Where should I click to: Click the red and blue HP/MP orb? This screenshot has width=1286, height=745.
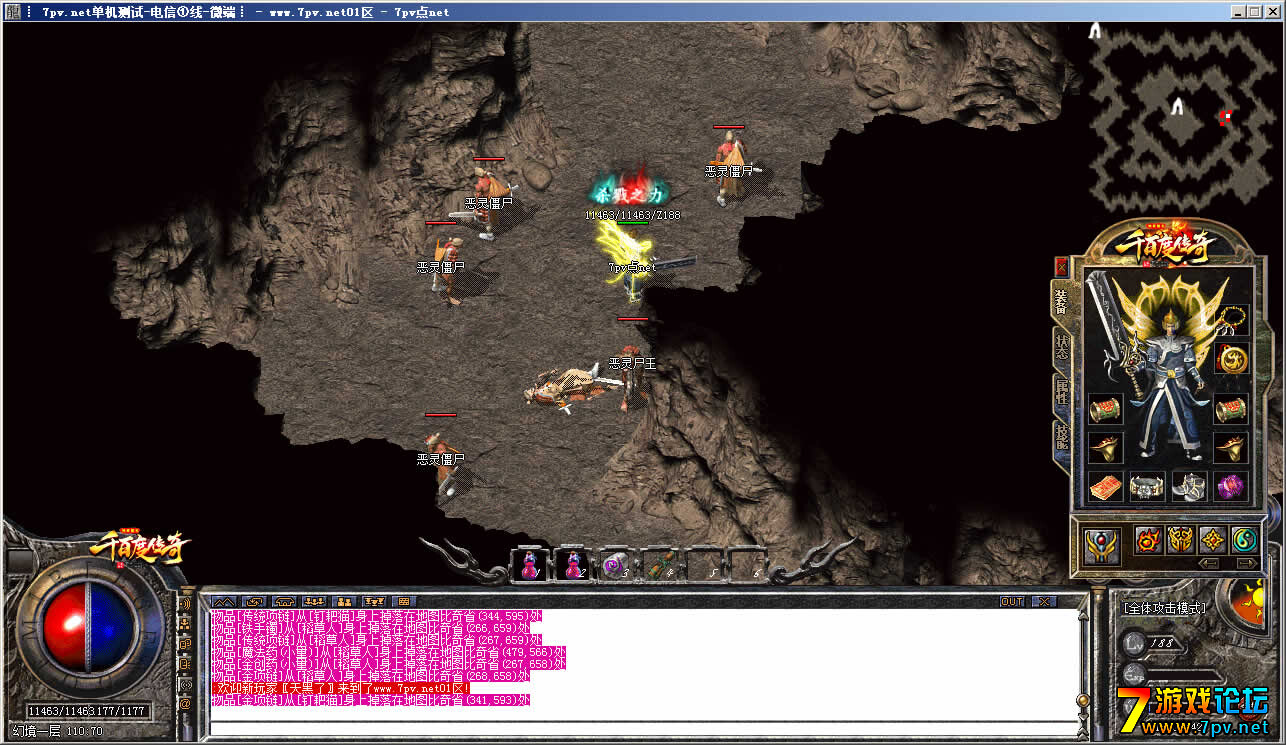point(88,628)
